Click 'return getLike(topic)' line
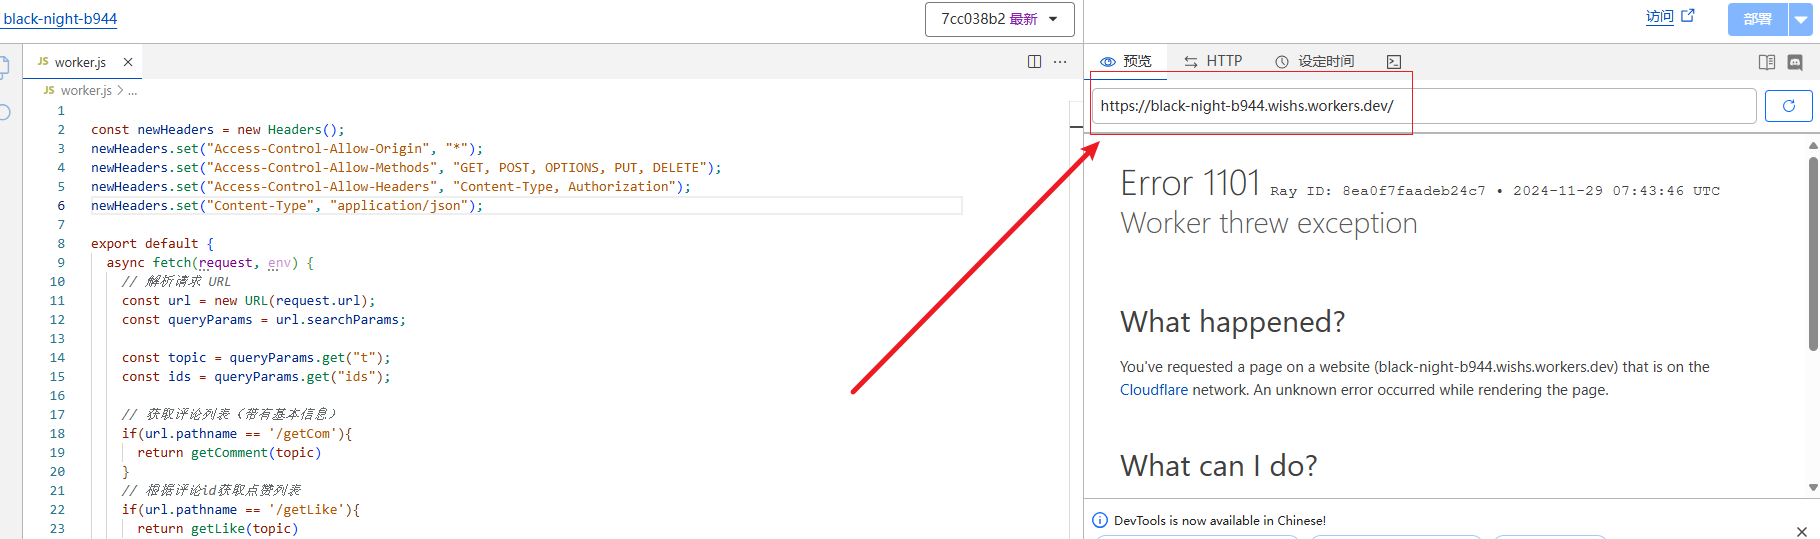 pos(218,529)
